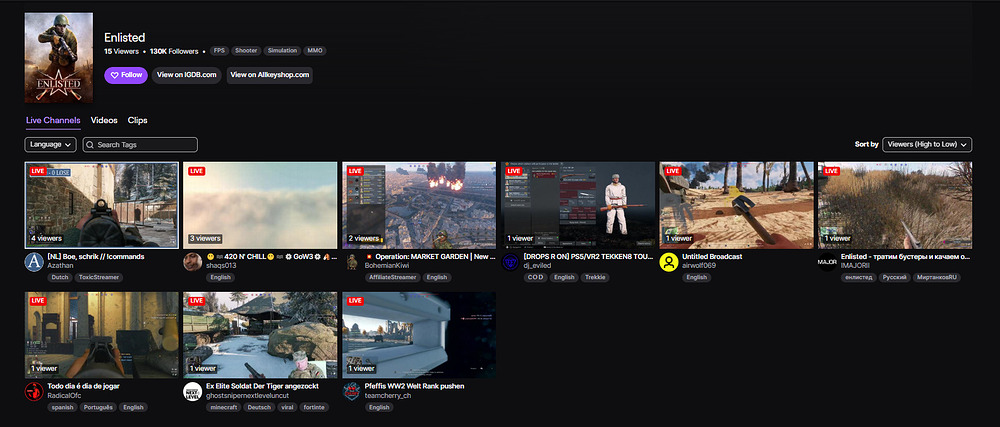Screen dimensions: 1000x427
Task: Select the spanish tag under RadicalOfc
Action: (62, 407)
